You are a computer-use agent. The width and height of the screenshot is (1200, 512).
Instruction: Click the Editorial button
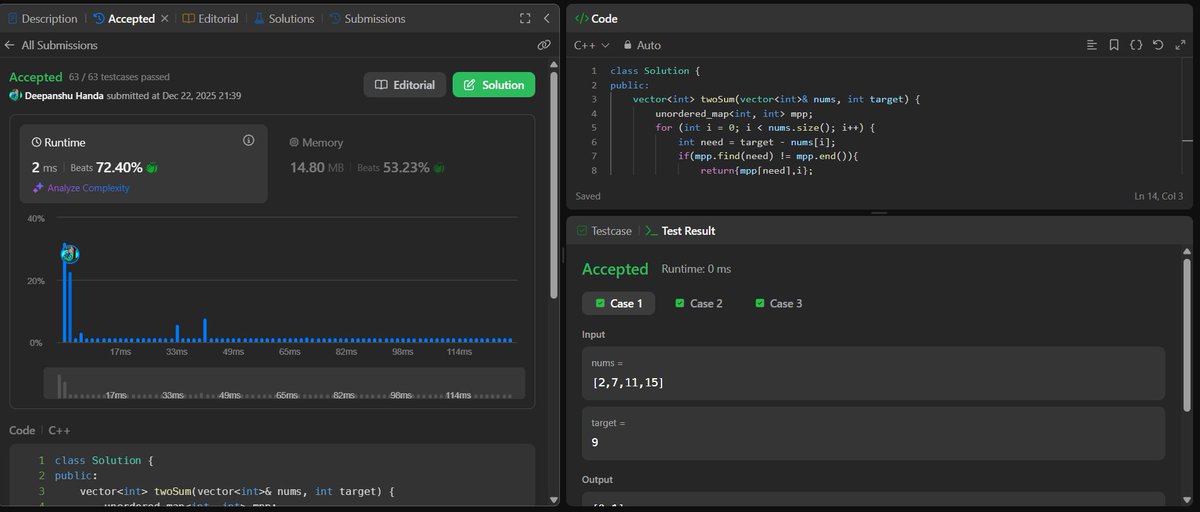404,85
